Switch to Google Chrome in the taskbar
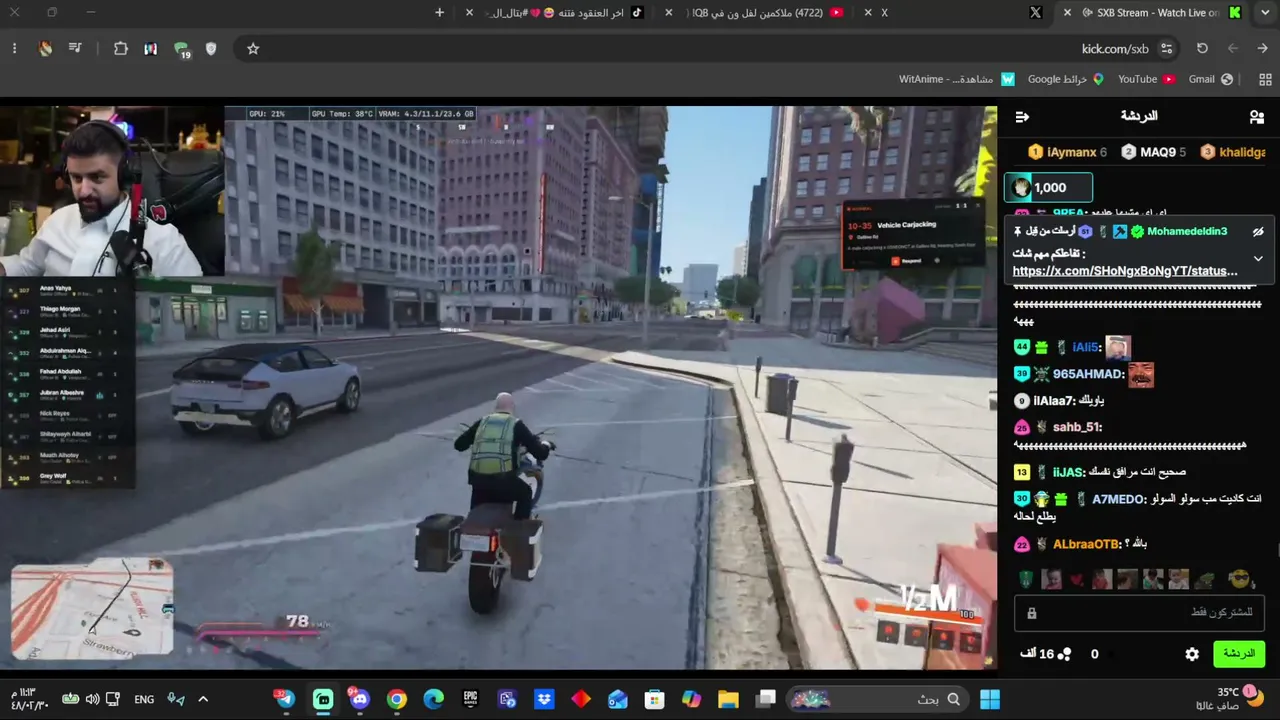1280x720 pixels. coord(397,699)
